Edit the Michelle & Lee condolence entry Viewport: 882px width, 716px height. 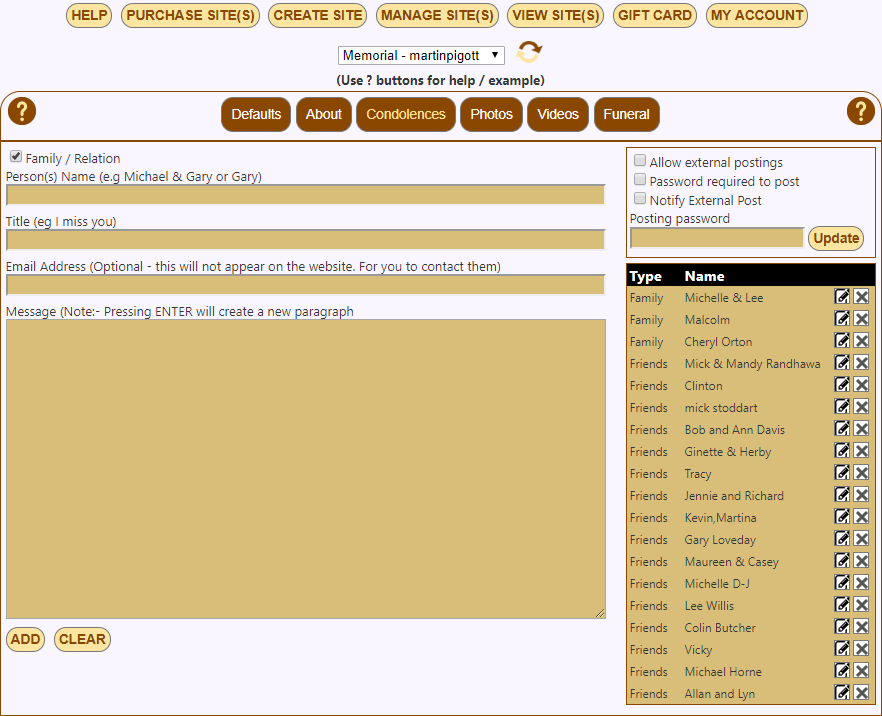pos(842,298)
